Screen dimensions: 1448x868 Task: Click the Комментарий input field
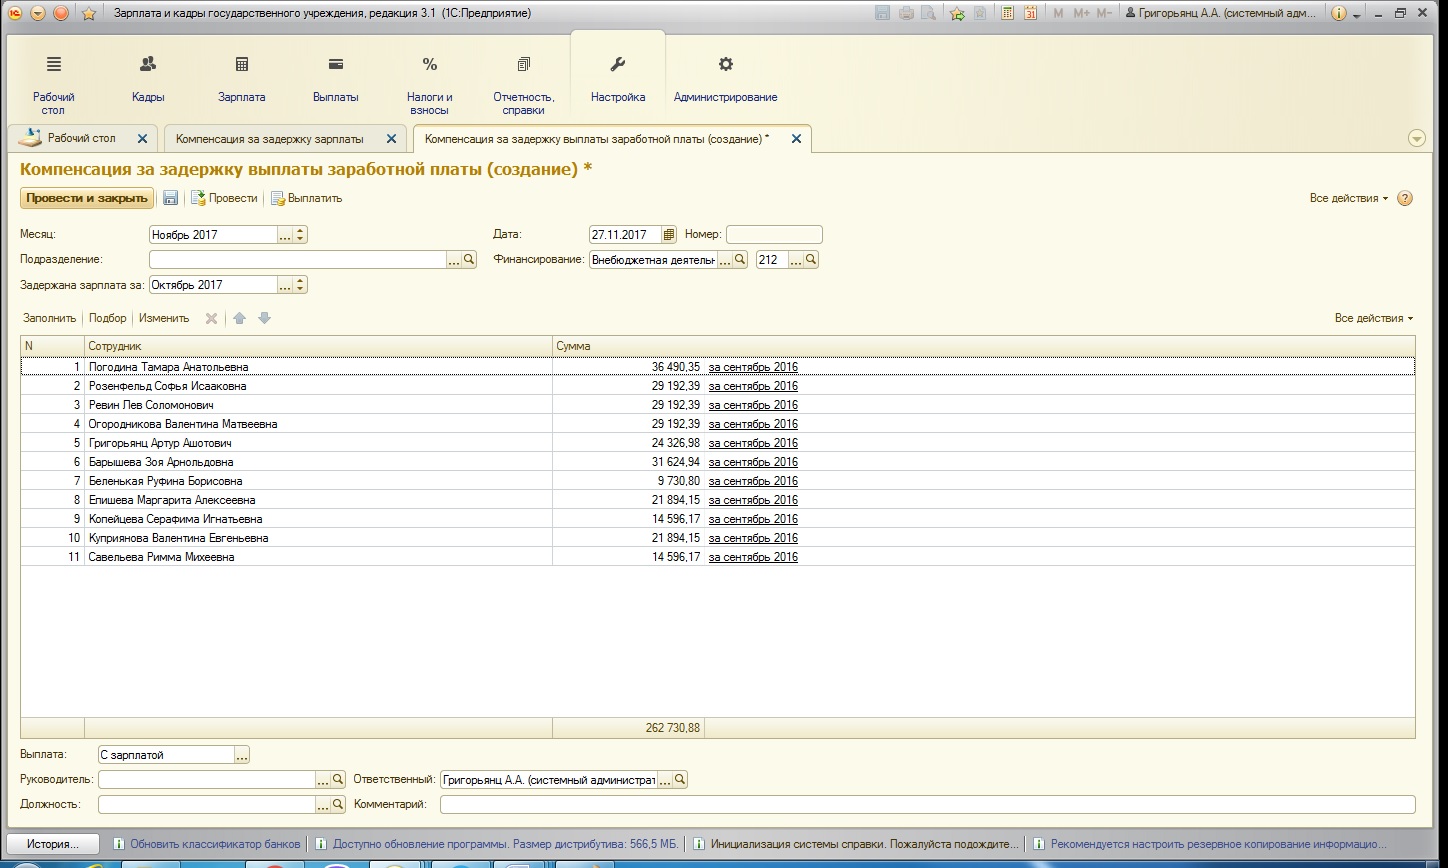[x=928, y=804]
